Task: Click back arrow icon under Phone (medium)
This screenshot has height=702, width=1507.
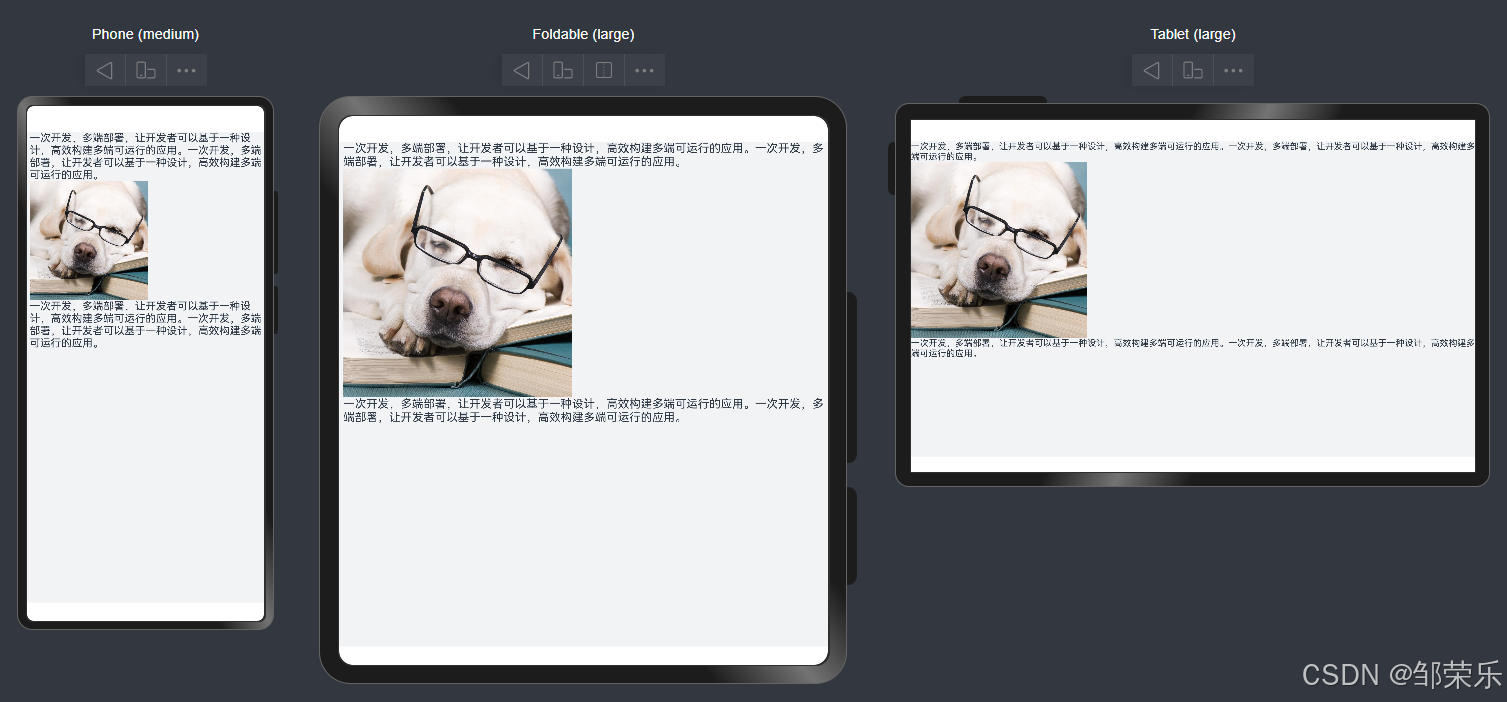Action: (105, 70)
